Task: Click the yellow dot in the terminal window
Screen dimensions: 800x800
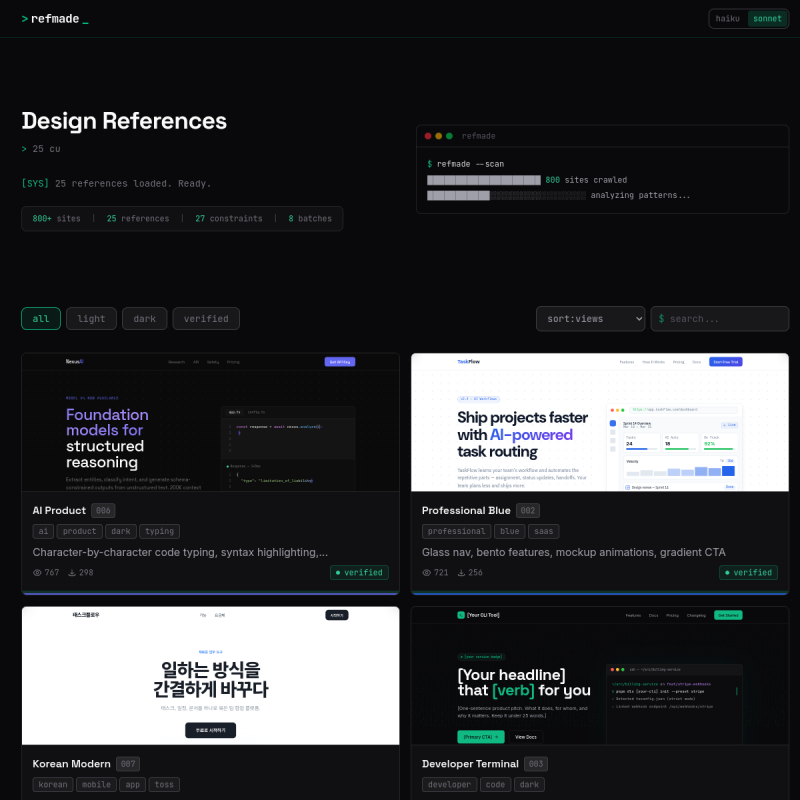Action: point(439,136)
